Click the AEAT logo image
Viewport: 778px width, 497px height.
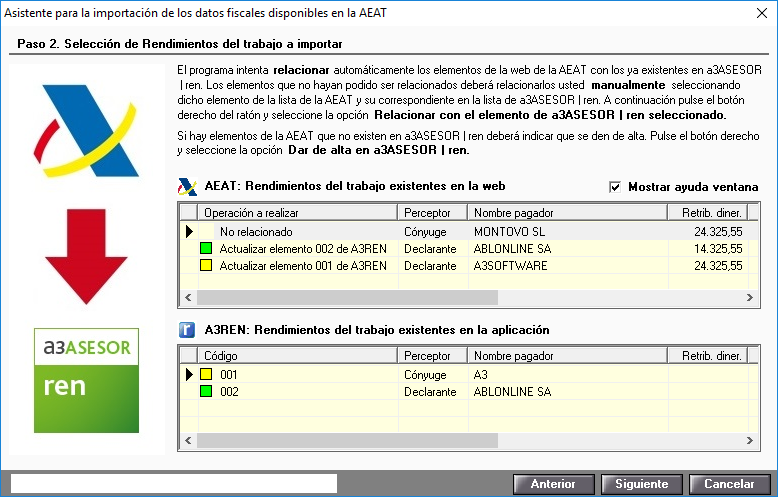86,131
